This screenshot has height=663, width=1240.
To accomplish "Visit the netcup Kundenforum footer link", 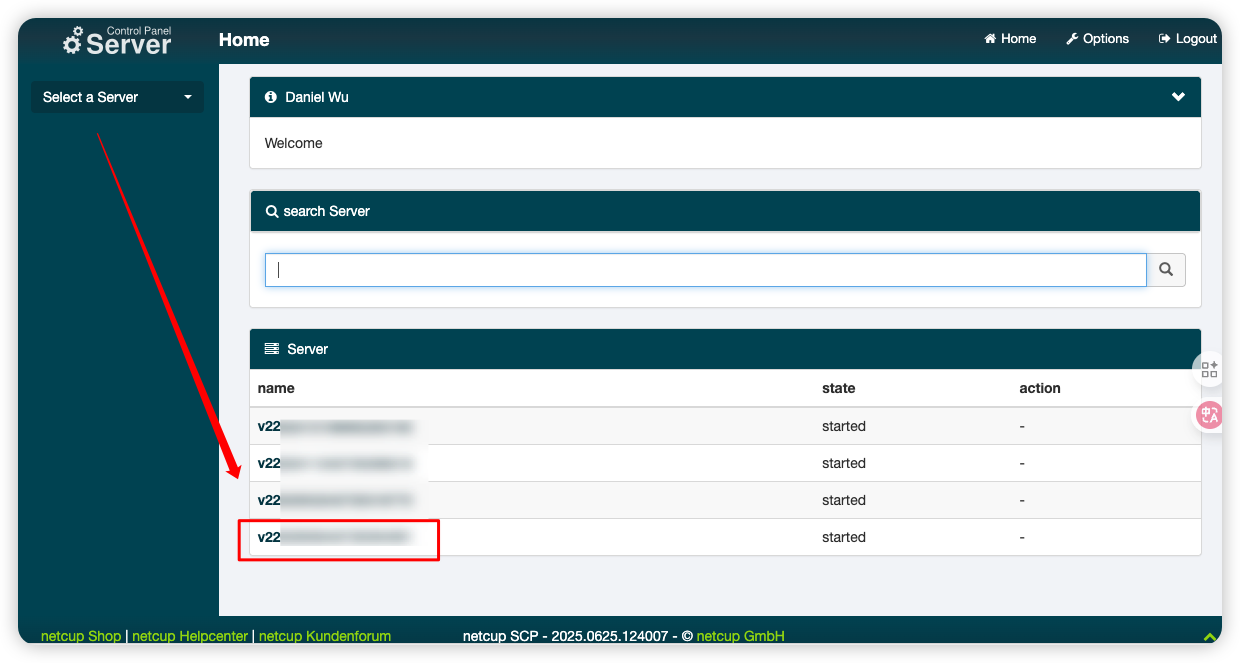I will (x=324, y=636).
